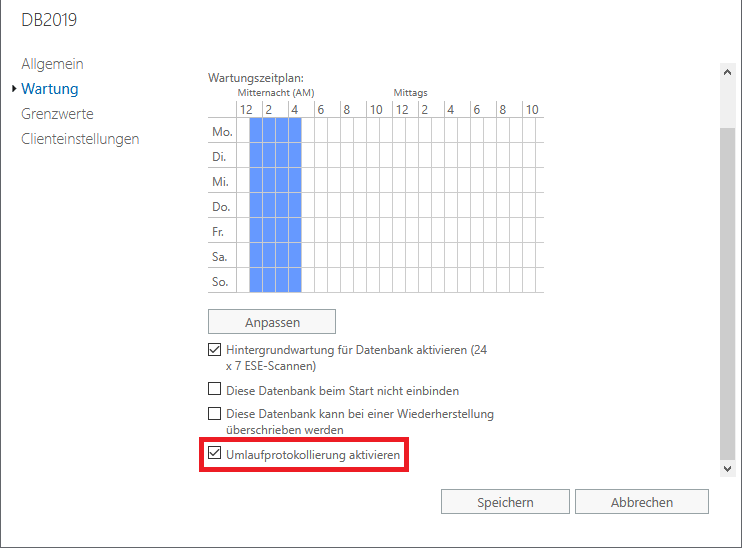Select Wartung in the left navigation

tap(49, 89)
